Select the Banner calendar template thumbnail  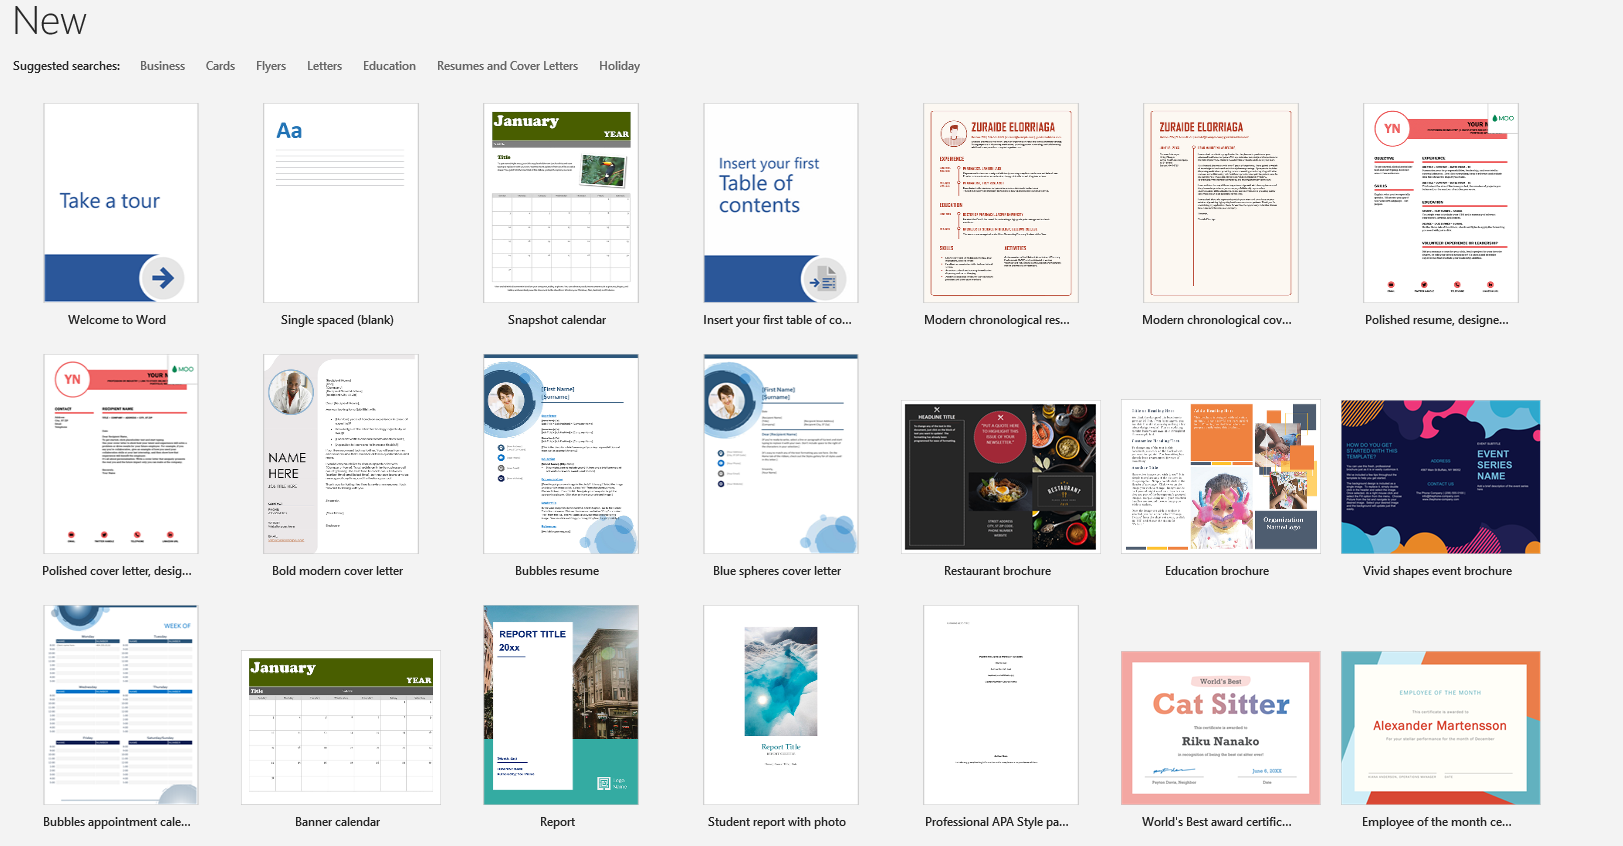pyautogui.click(x=341, y=728)
